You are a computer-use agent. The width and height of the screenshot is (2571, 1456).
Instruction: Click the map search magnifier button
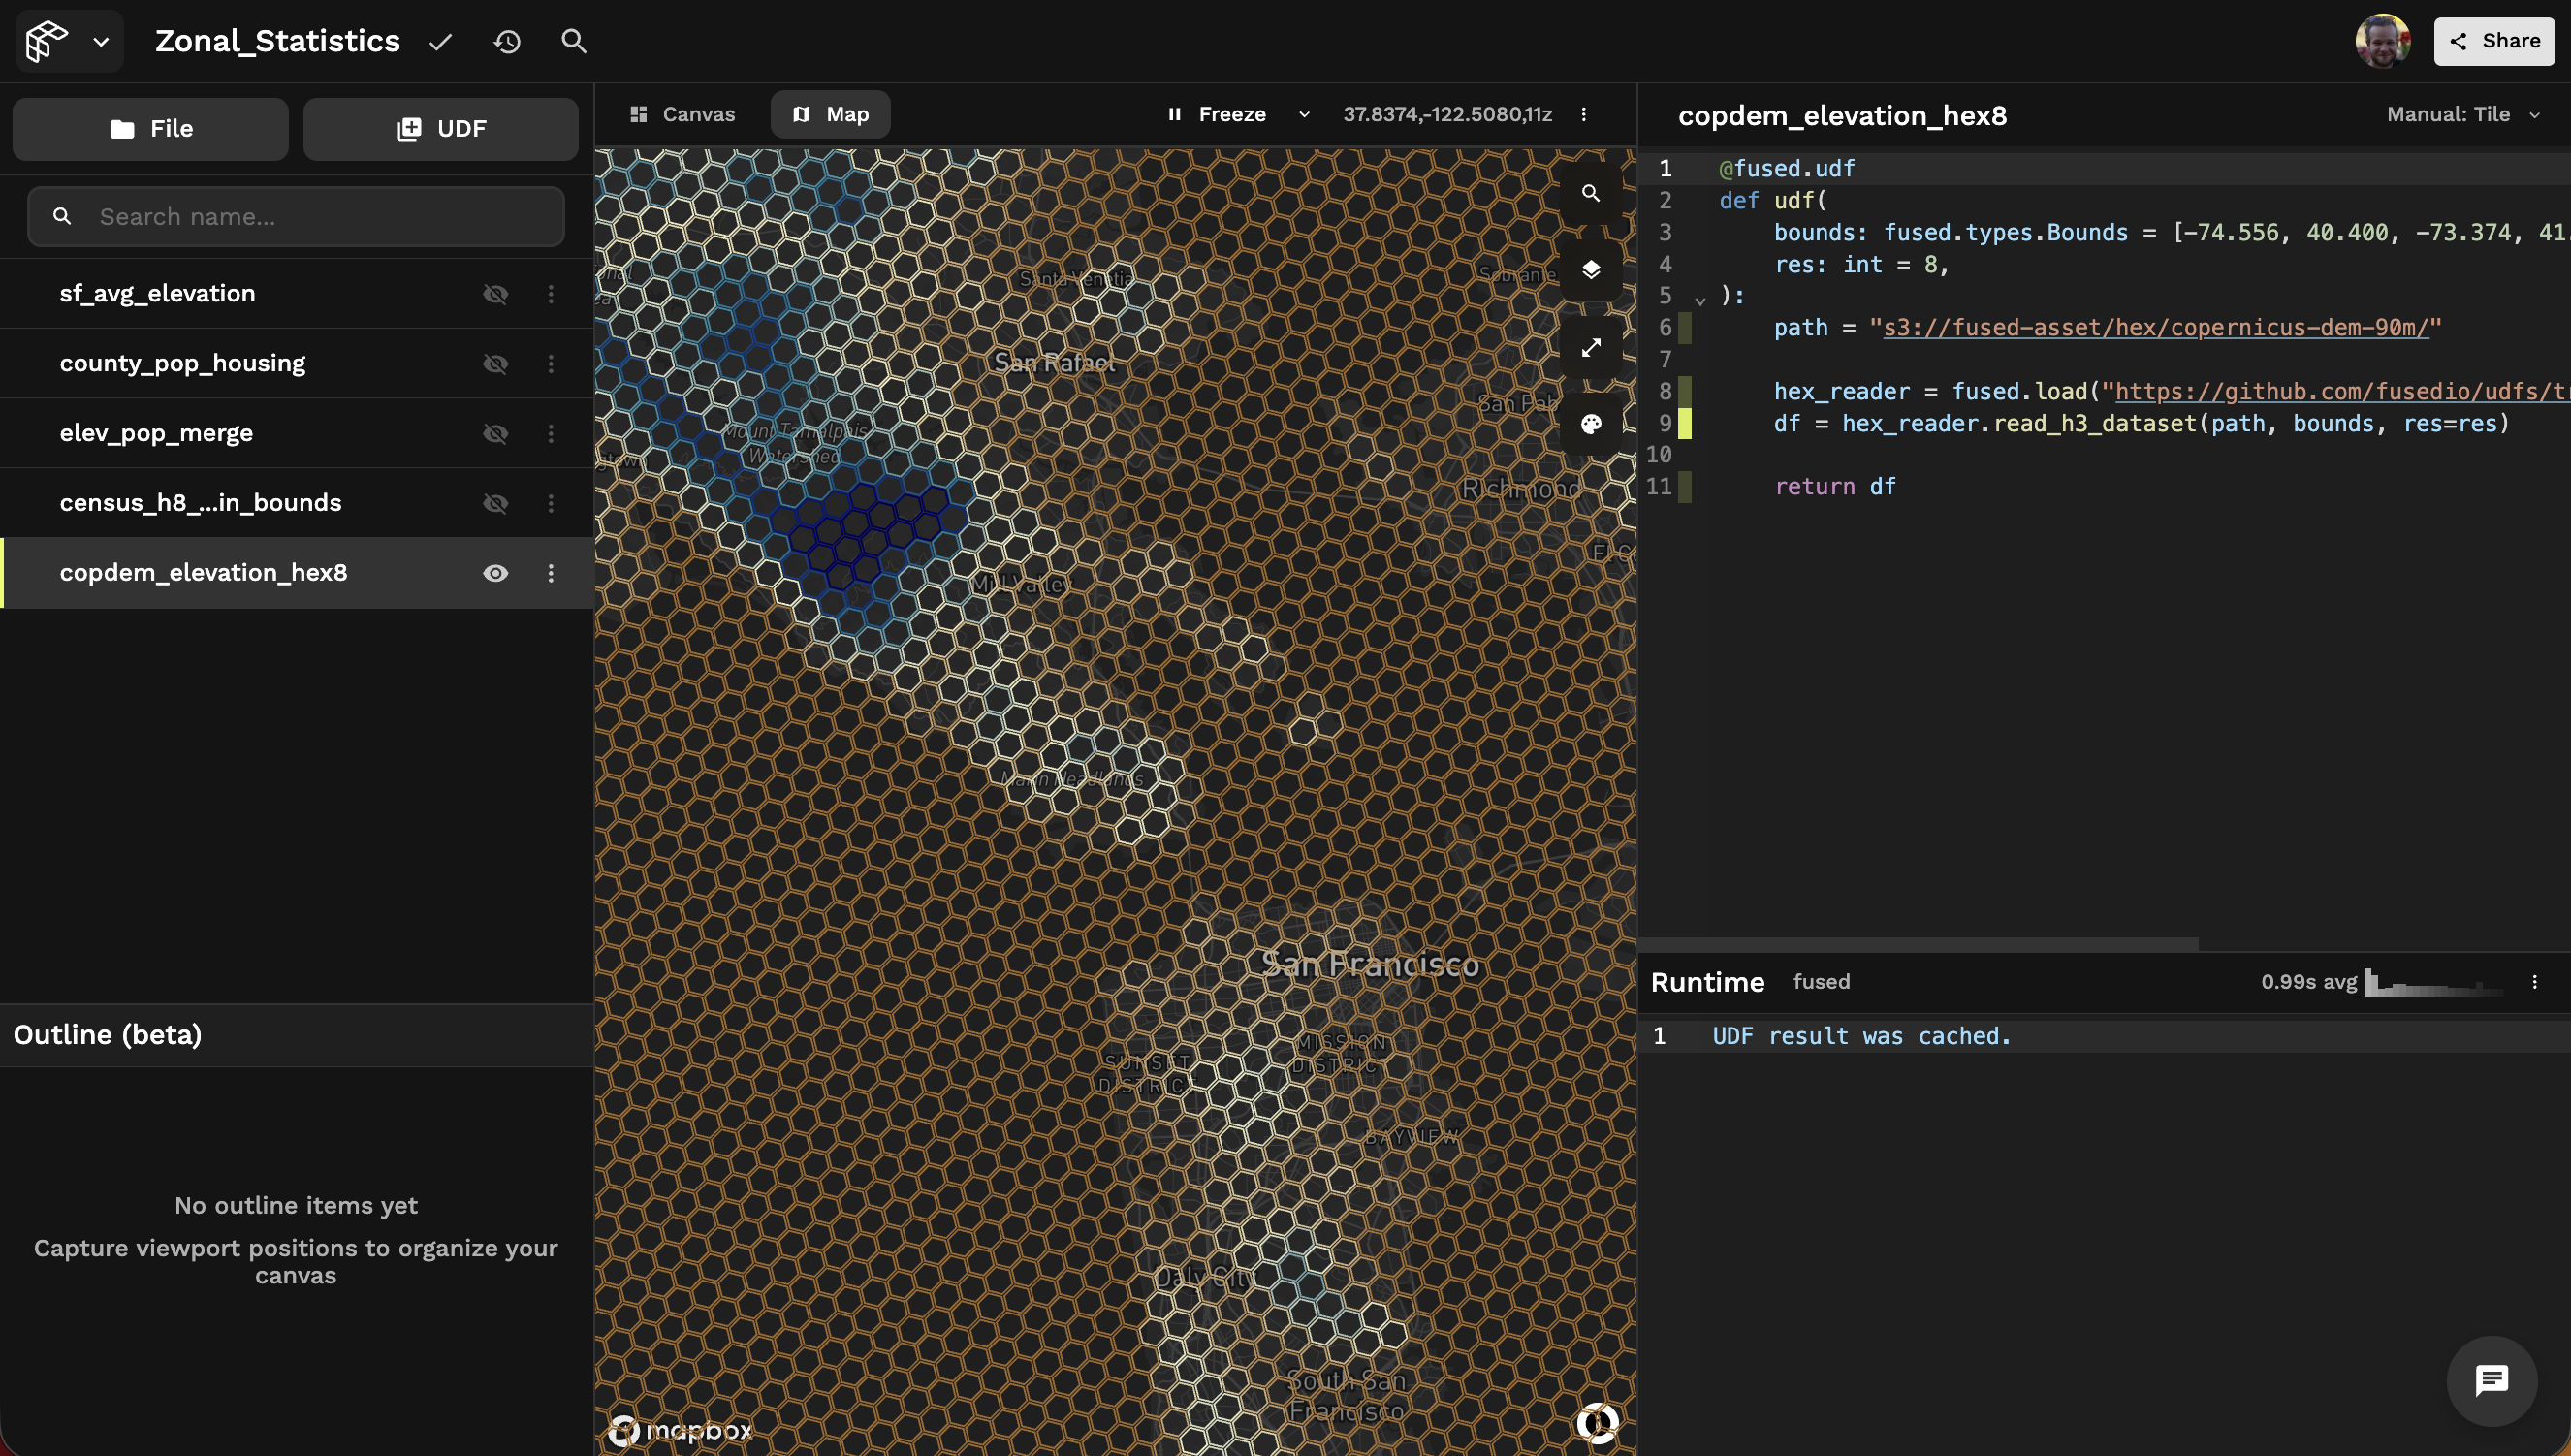point(1590,193)
